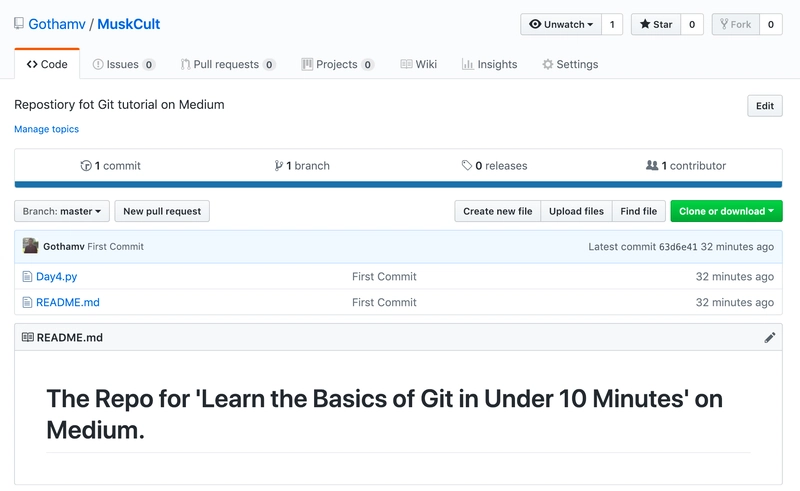Screen dimensions: 800x491
Task: Click the Manage topics link
Action: [x=46, y=129]
